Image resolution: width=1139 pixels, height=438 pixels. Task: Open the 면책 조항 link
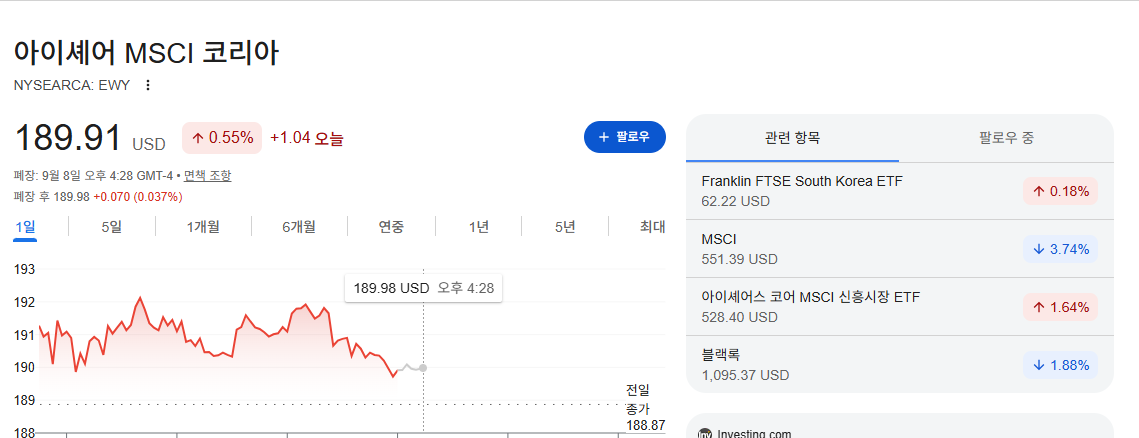tap(208, 176)
